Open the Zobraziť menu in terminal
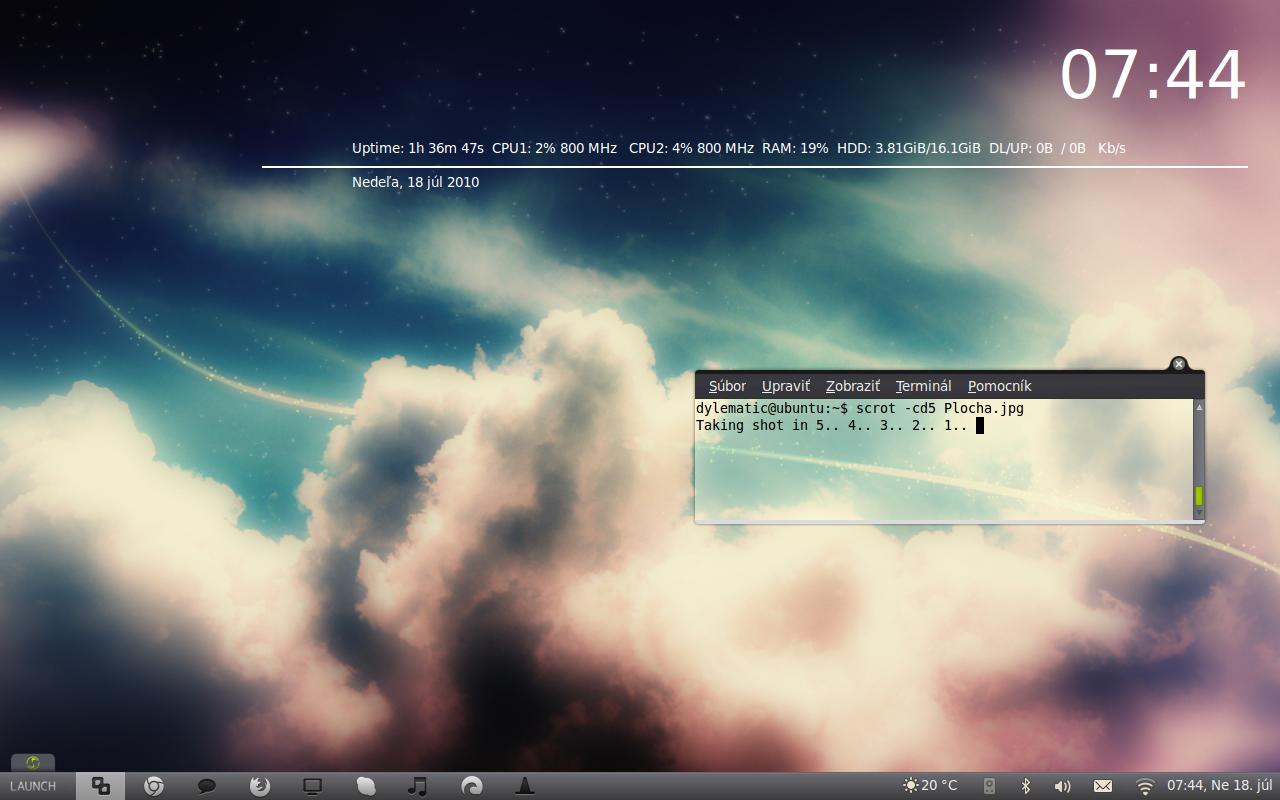This screenshot has width=1280, height=800. (853, 386)
